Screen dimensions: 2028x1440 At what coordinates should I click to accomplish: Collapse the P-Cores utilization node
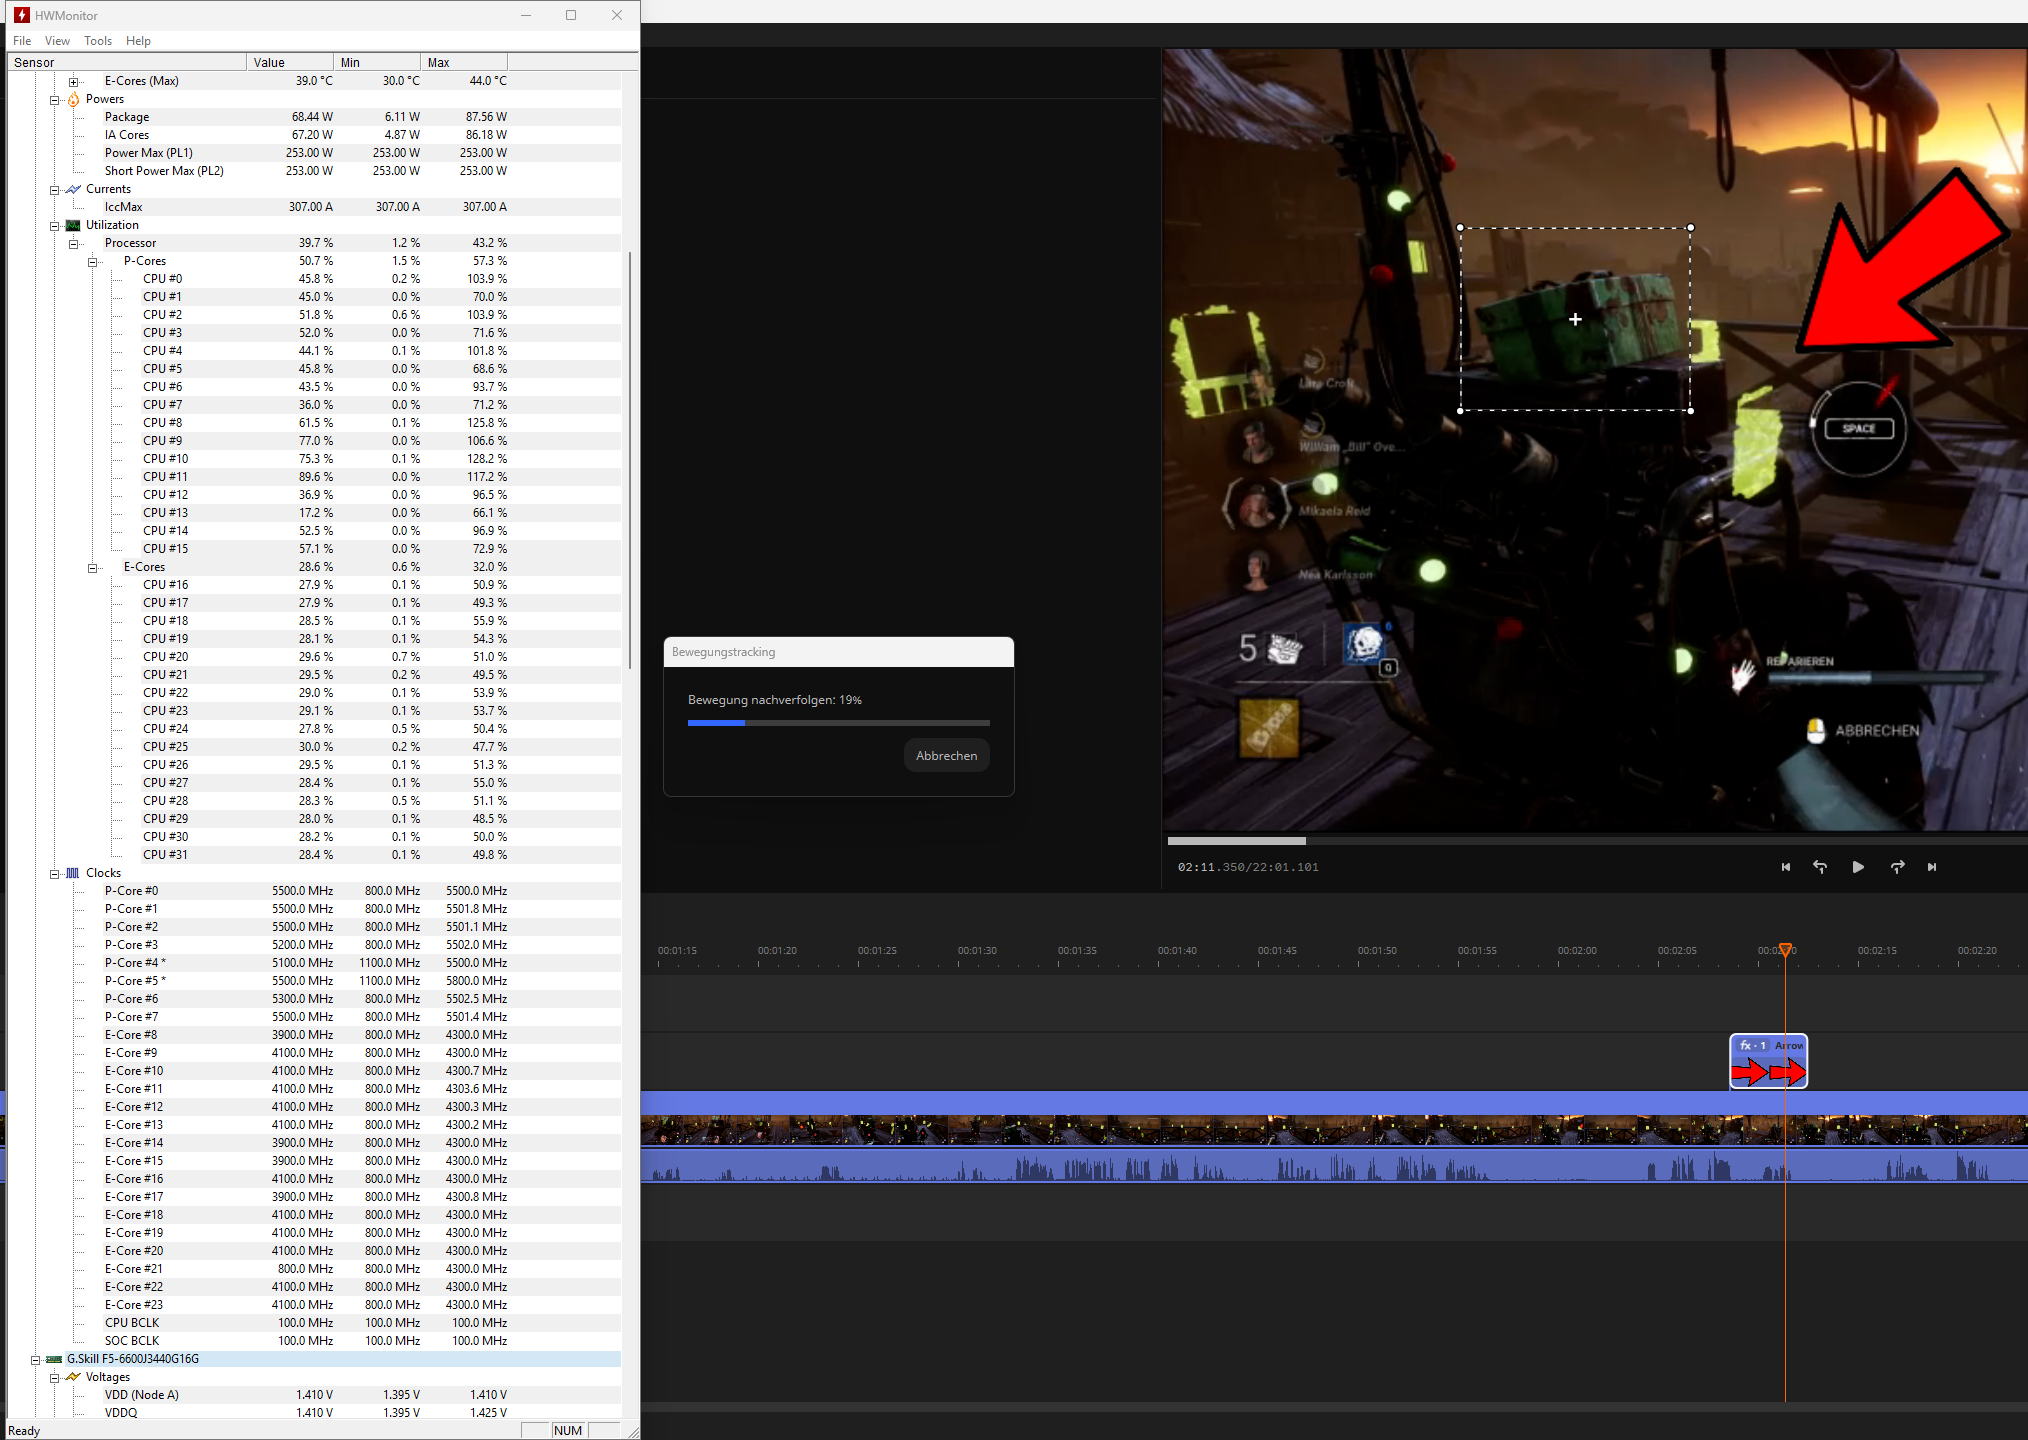click(92, 262)
